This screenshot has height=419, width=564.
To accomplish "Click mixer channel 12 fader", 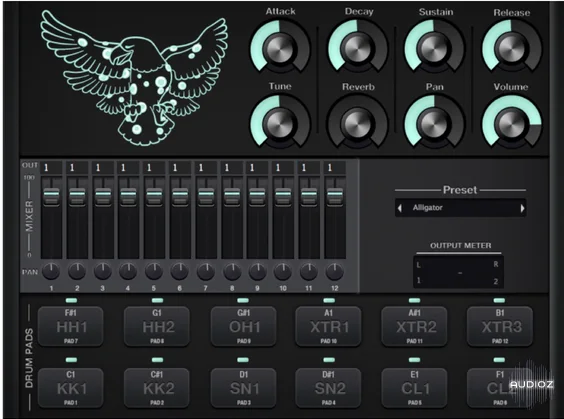I will point(335,196).
